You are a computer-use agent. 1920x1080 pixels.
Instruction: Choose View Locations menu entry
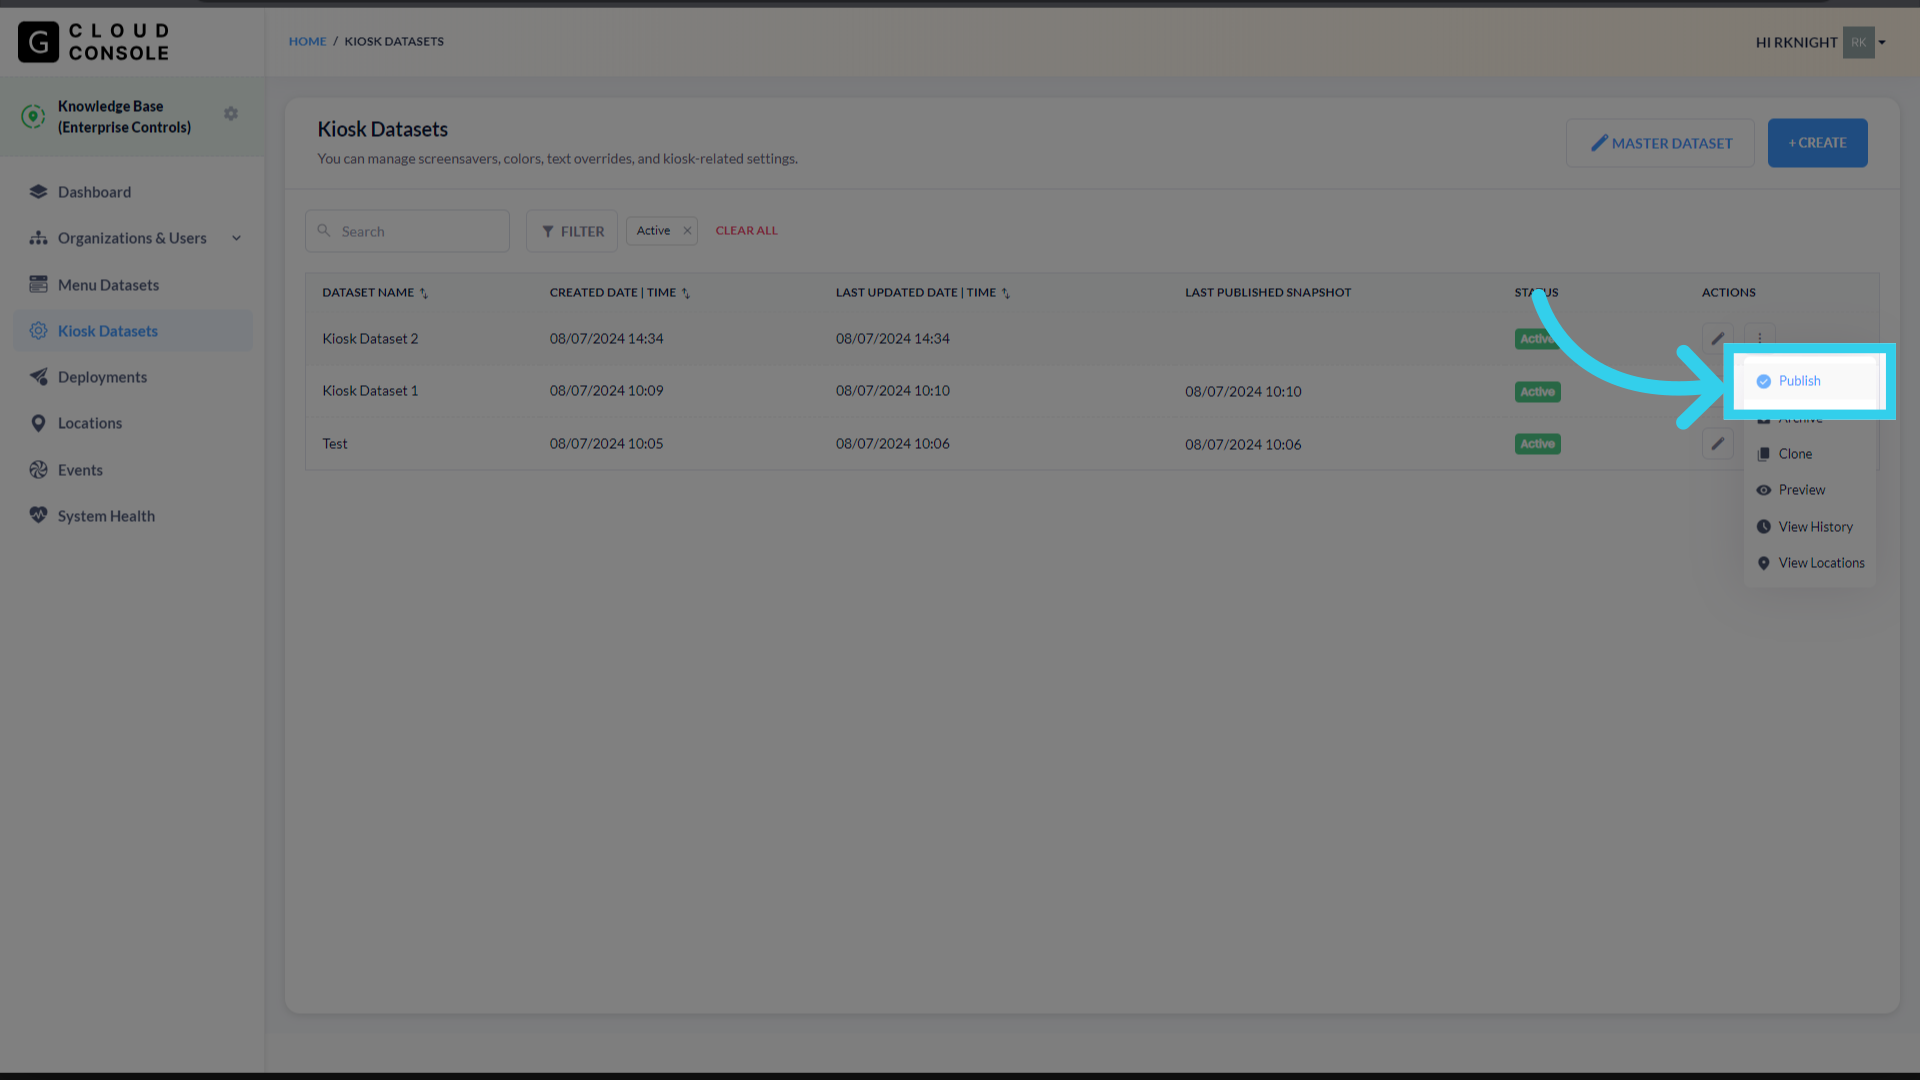coord(1809,563)
